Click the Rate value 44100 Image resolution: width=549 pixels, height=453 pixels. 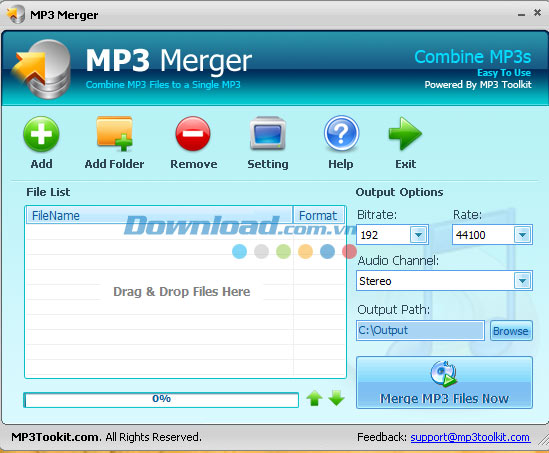pos(470,235)
